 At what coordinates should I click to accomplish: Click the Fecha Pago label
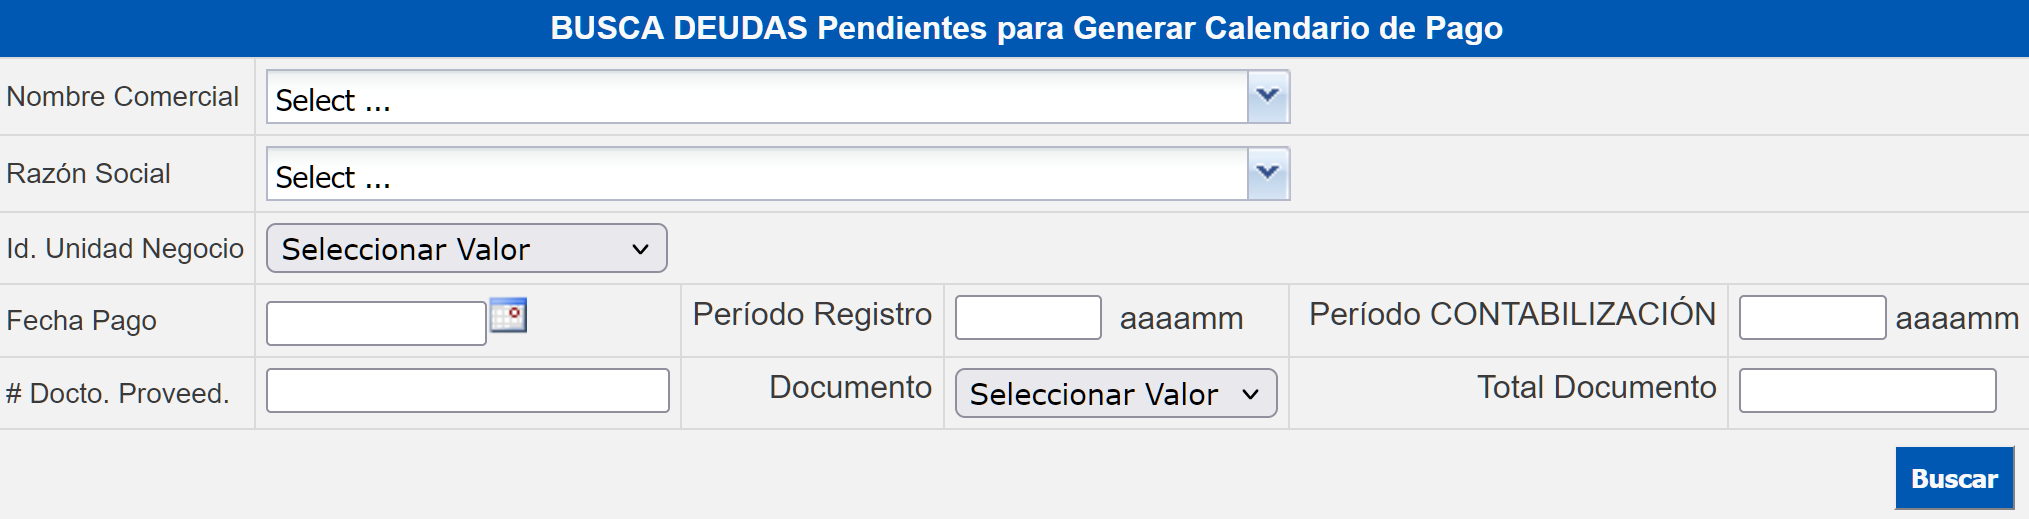[x=82, y=320]
